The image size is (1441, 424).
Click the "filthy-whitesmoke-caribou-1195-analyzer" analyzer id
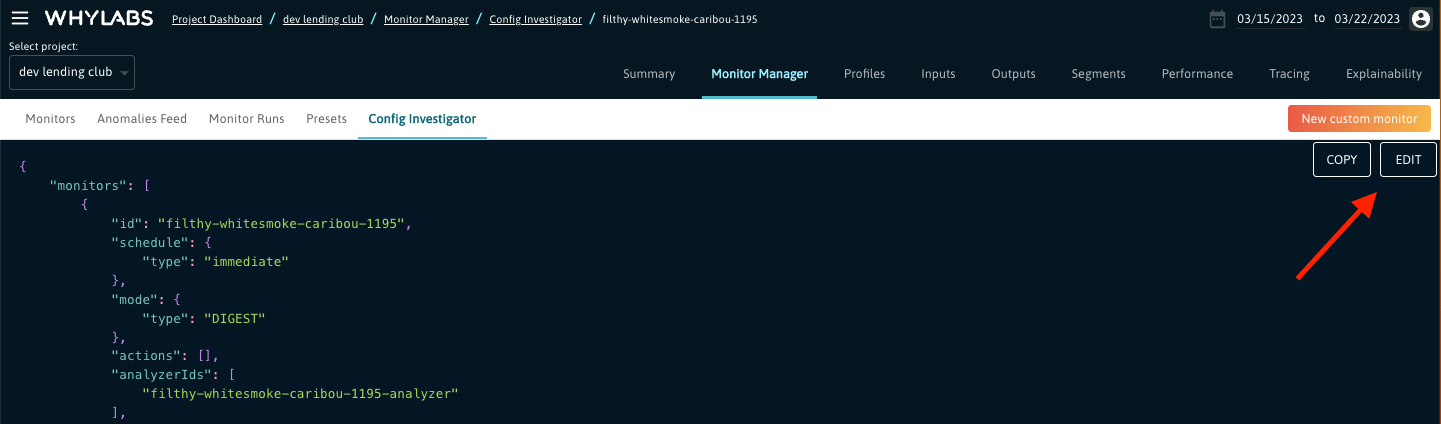coord(300,394)
